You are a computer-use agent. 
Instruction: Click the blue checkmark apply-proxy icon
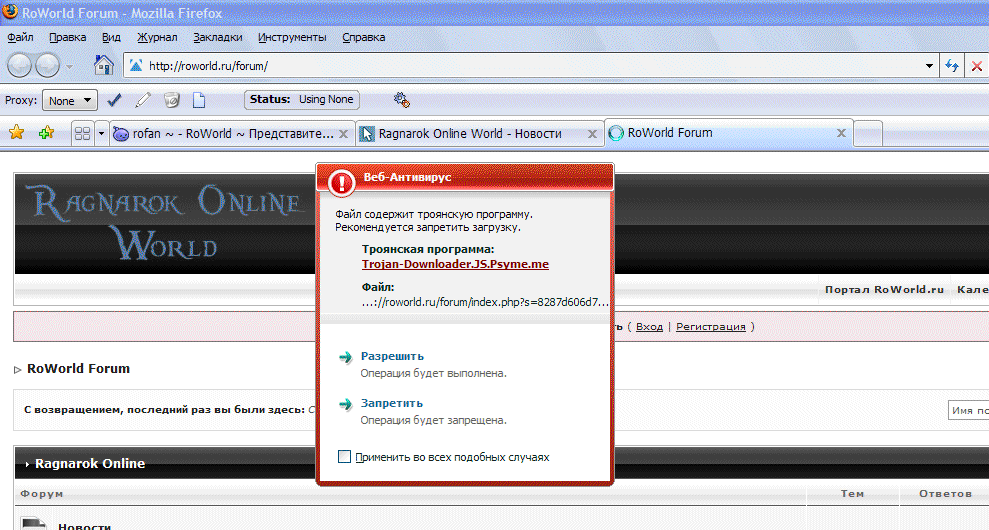(x=114, y=100)
